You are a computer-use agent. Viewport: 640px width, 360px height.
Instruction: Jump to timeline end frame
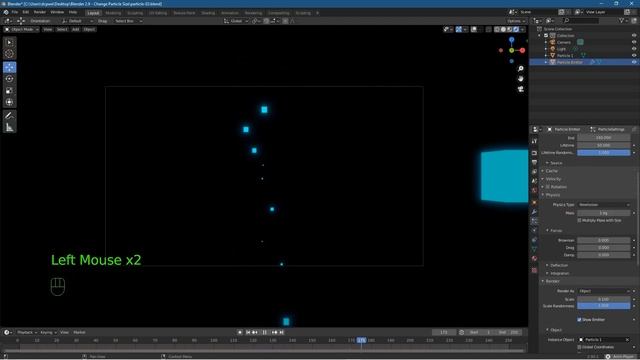pos(282,332)
